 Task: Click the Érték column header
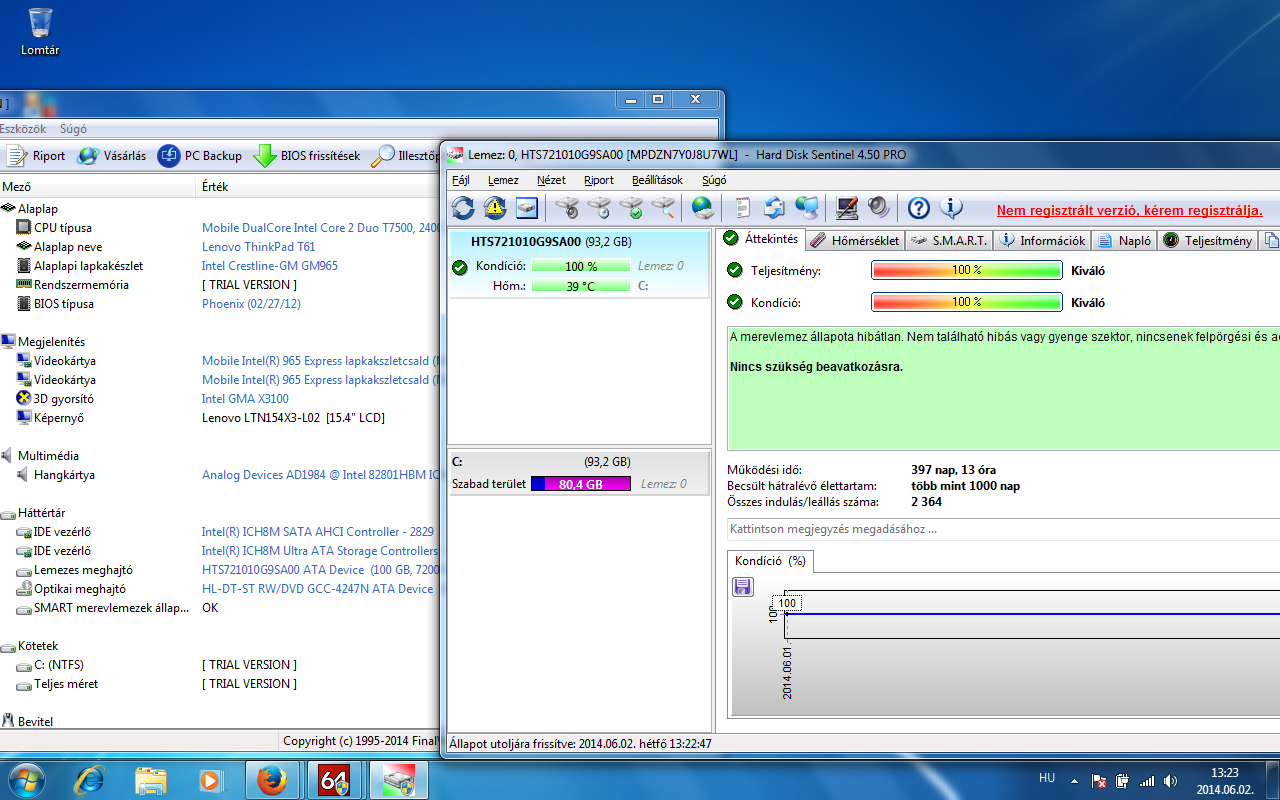click(318, 187)
